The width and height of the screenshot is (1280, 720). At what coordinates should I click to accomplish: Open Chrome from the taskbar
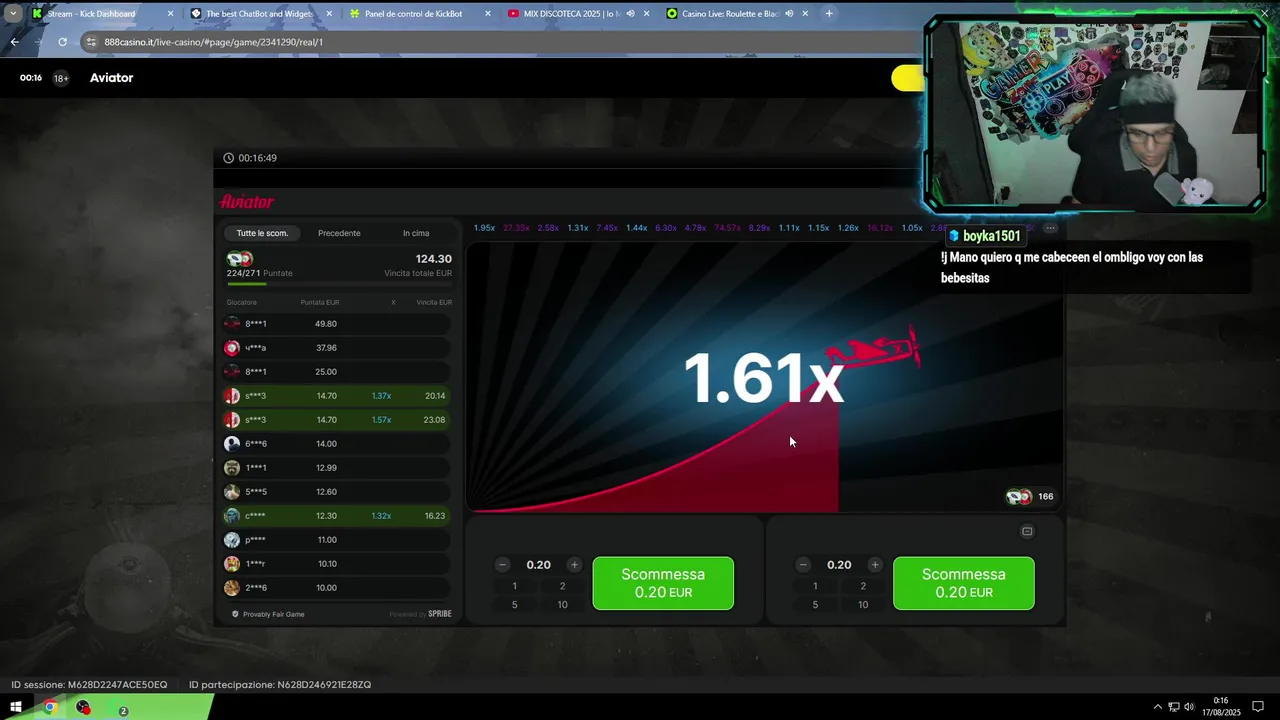(49, 708)
